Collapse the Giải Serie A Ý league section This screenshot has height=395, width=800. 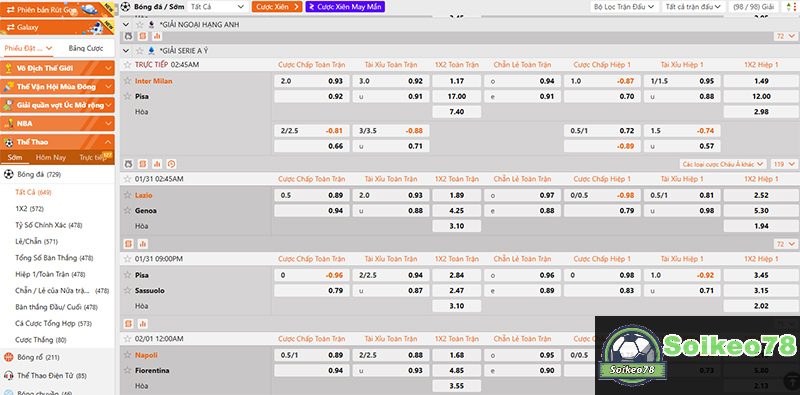pos(127,51)
